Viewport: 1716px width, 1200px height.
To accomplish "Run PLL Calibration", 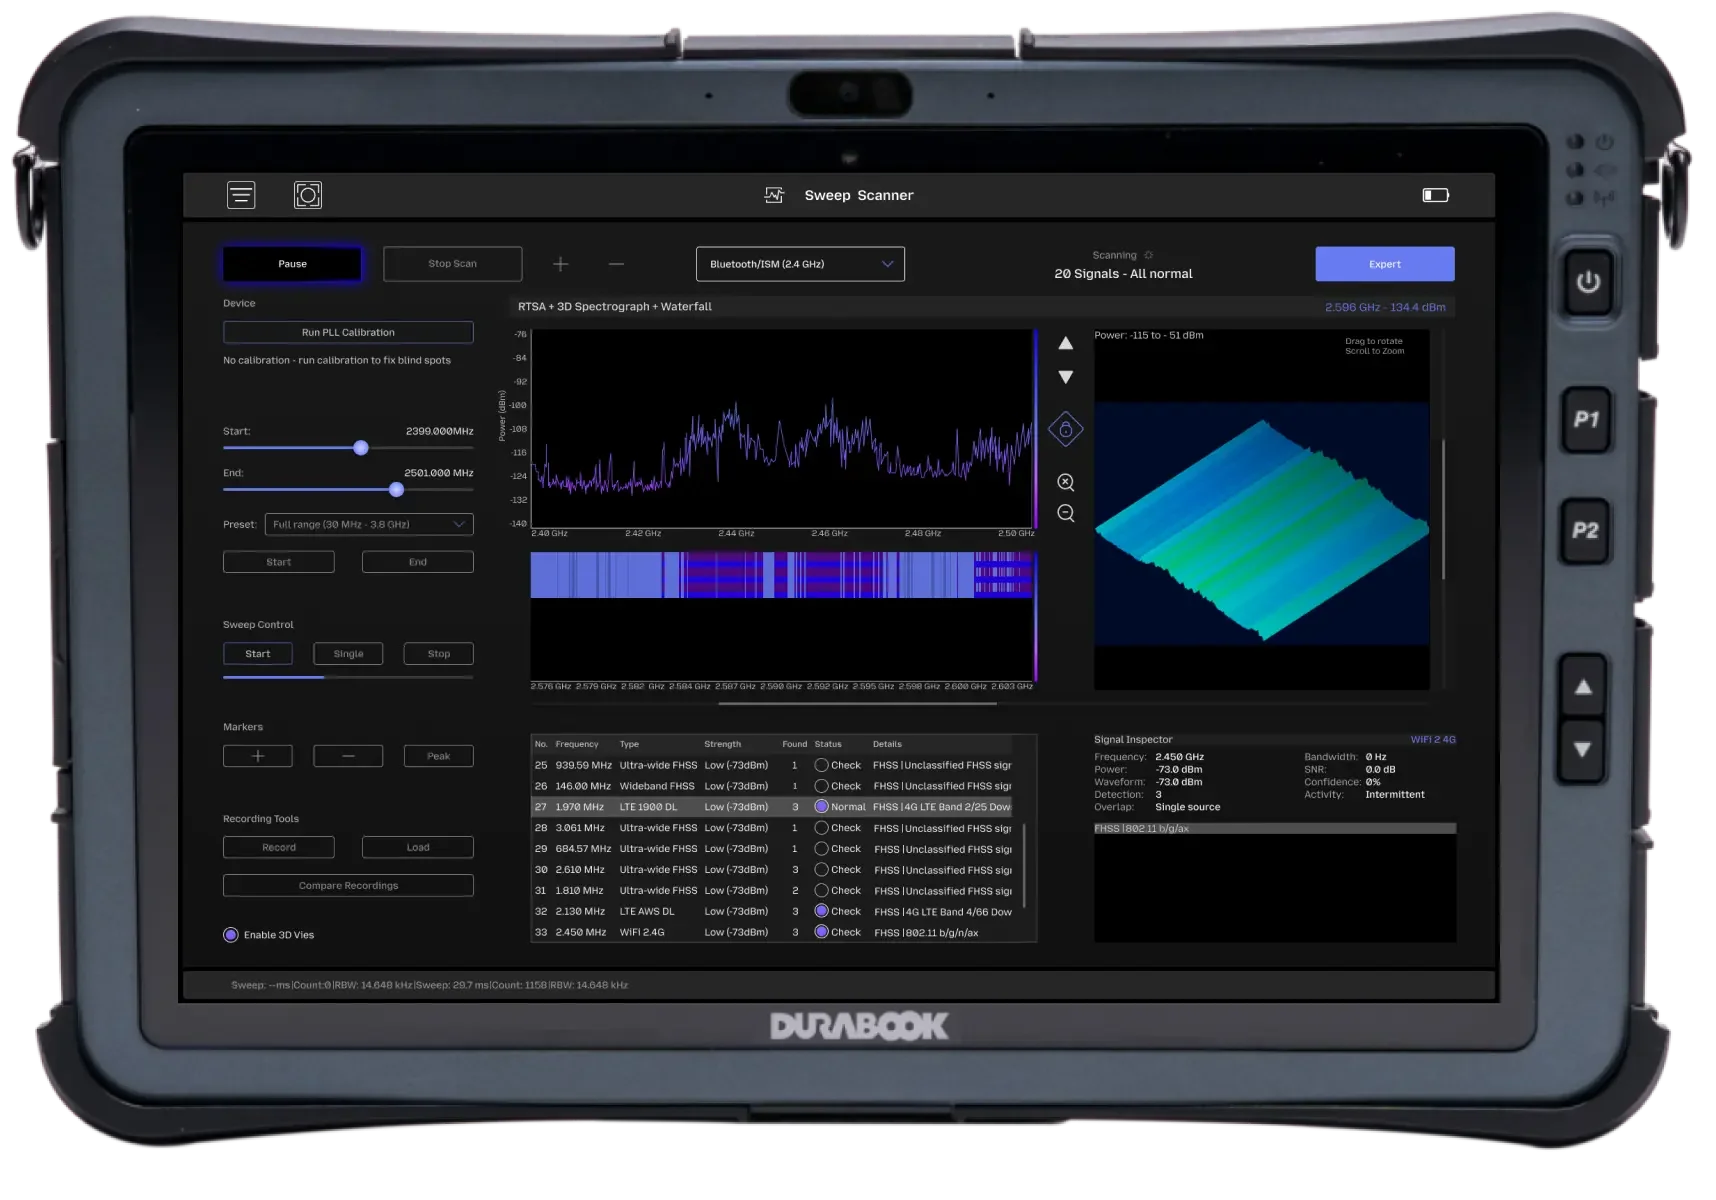I will click(348, 332).
